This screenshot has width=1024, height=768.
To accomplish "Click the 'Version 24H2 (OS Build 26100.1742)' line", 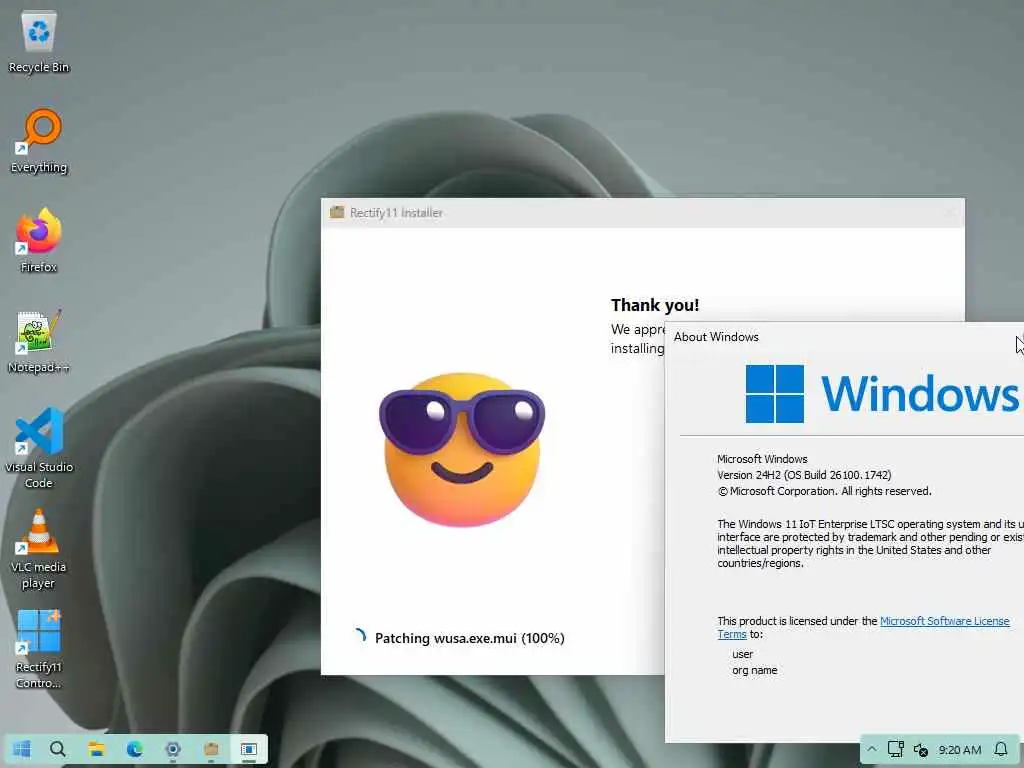I will click(804, 475).
